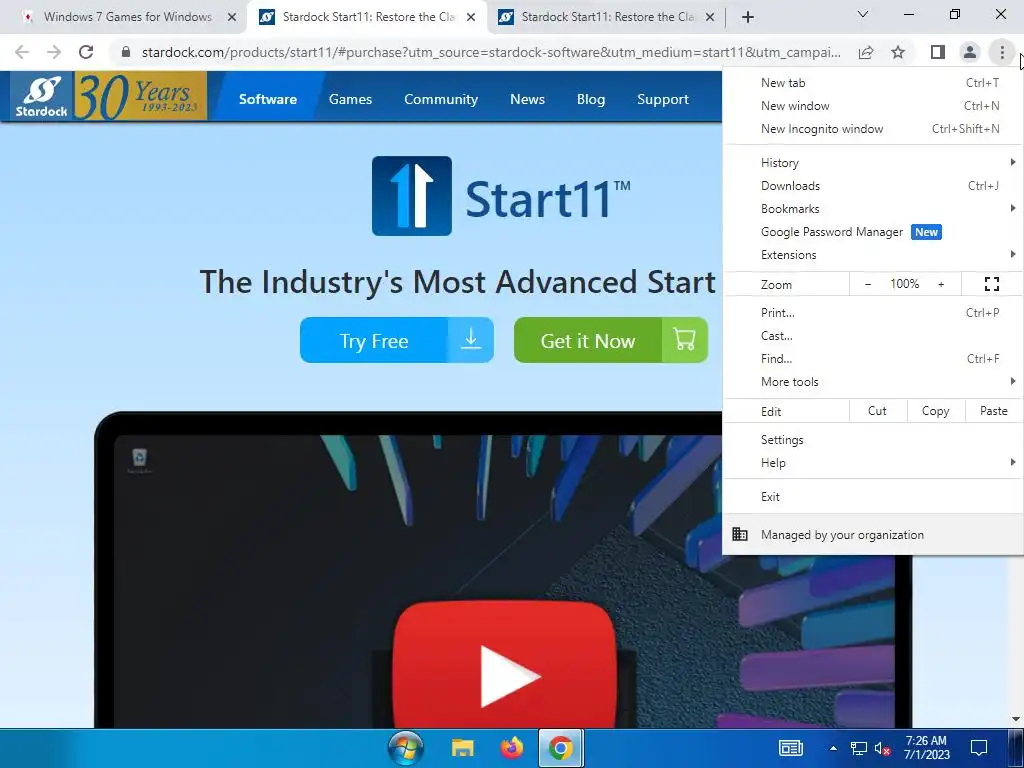The image size is (1024, 768).
Task: Open the profile avatar icon
Action: (x=970, y=52)
